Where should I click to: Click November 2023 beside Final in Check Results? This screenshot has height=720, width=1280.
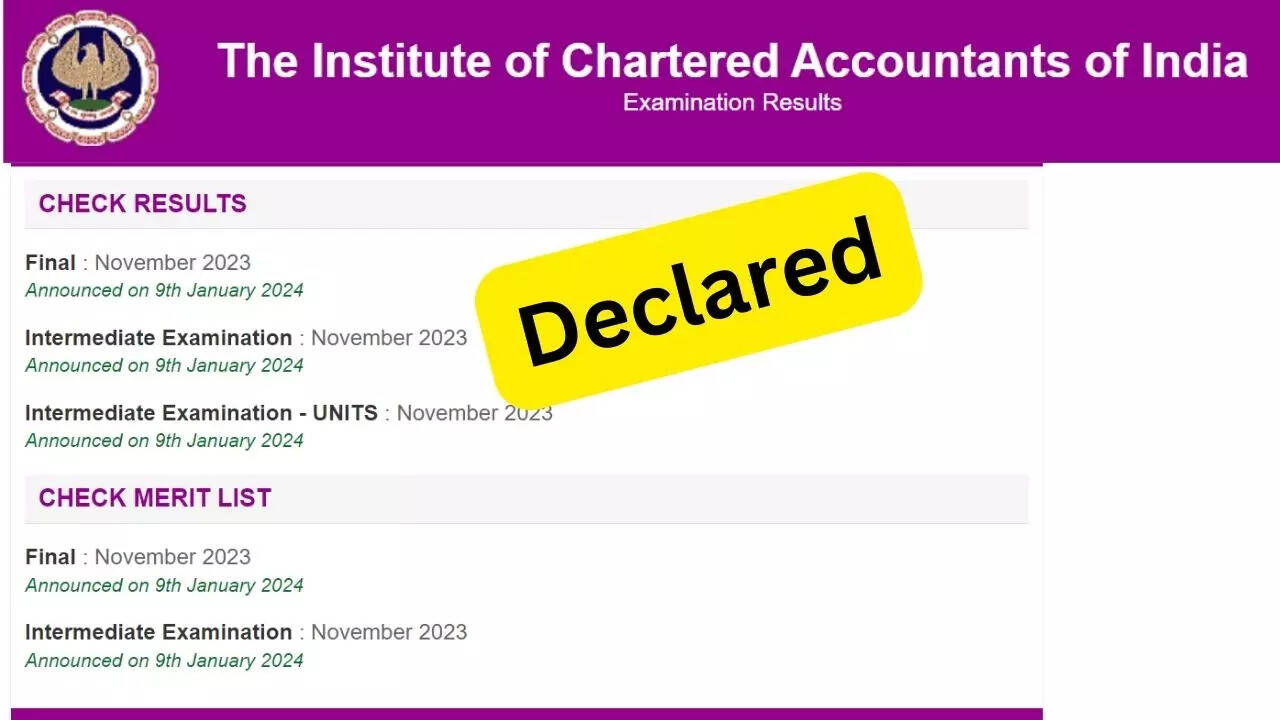(172, 263)
